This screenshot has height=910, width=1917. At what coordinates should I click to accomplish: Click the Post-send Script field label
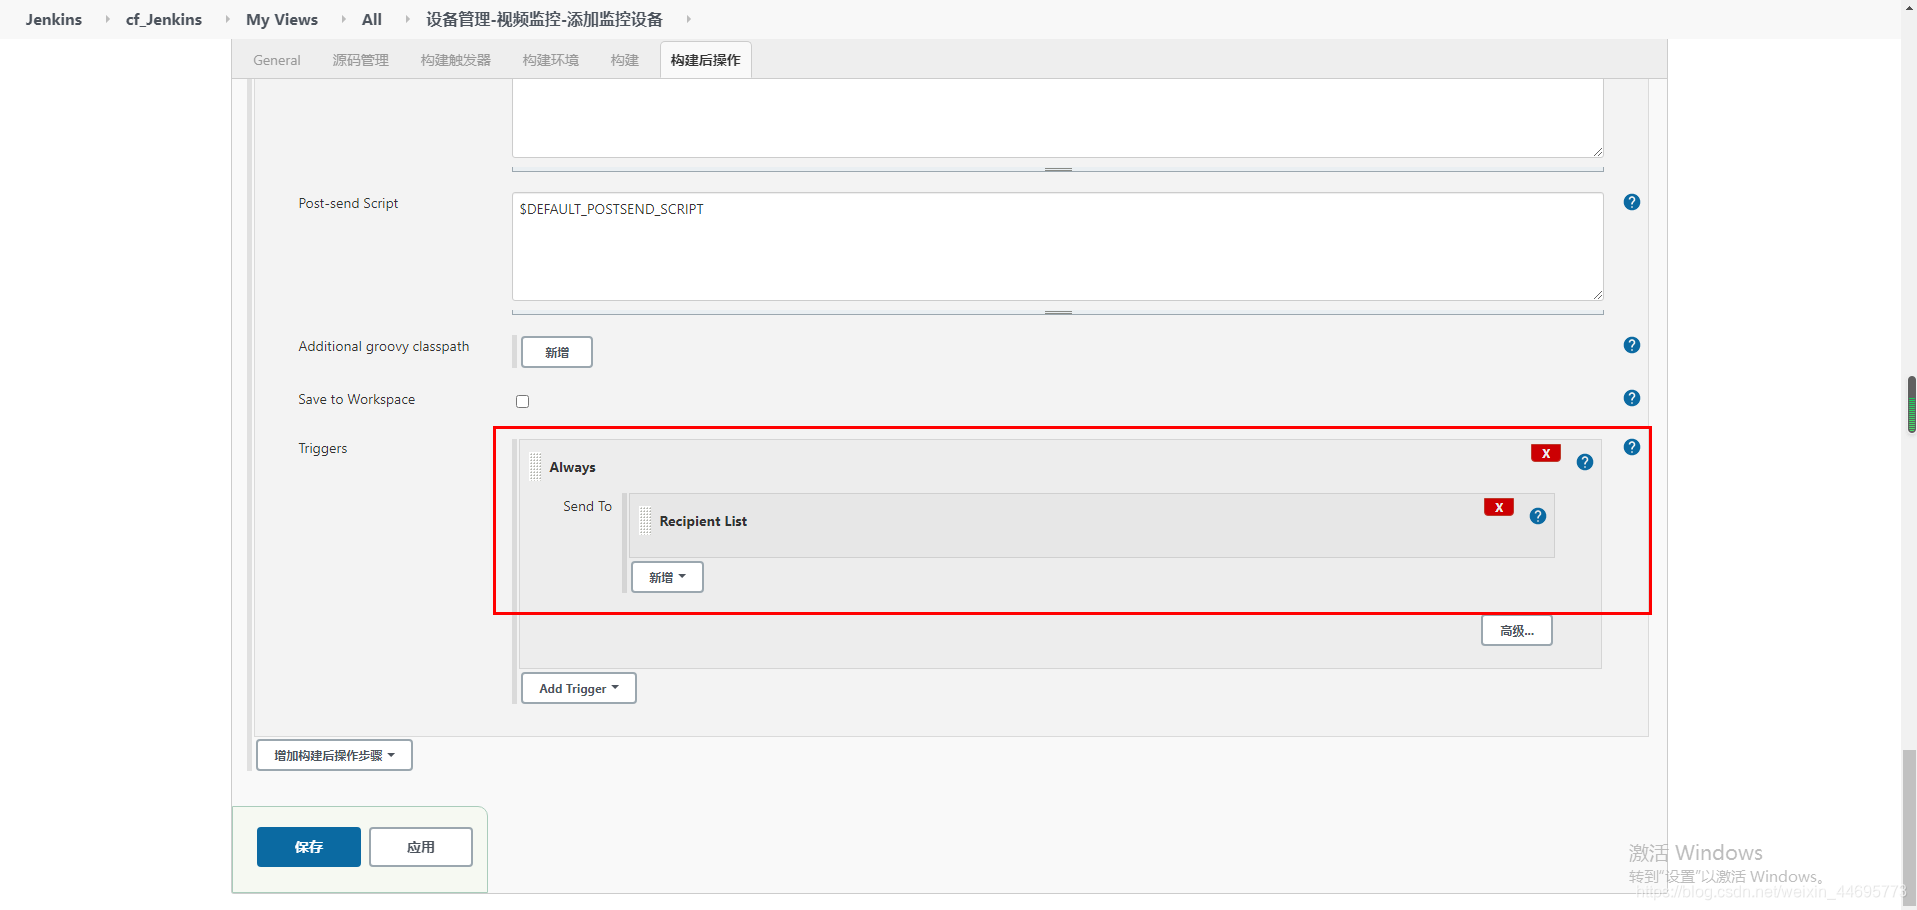(x=348, y=203)
